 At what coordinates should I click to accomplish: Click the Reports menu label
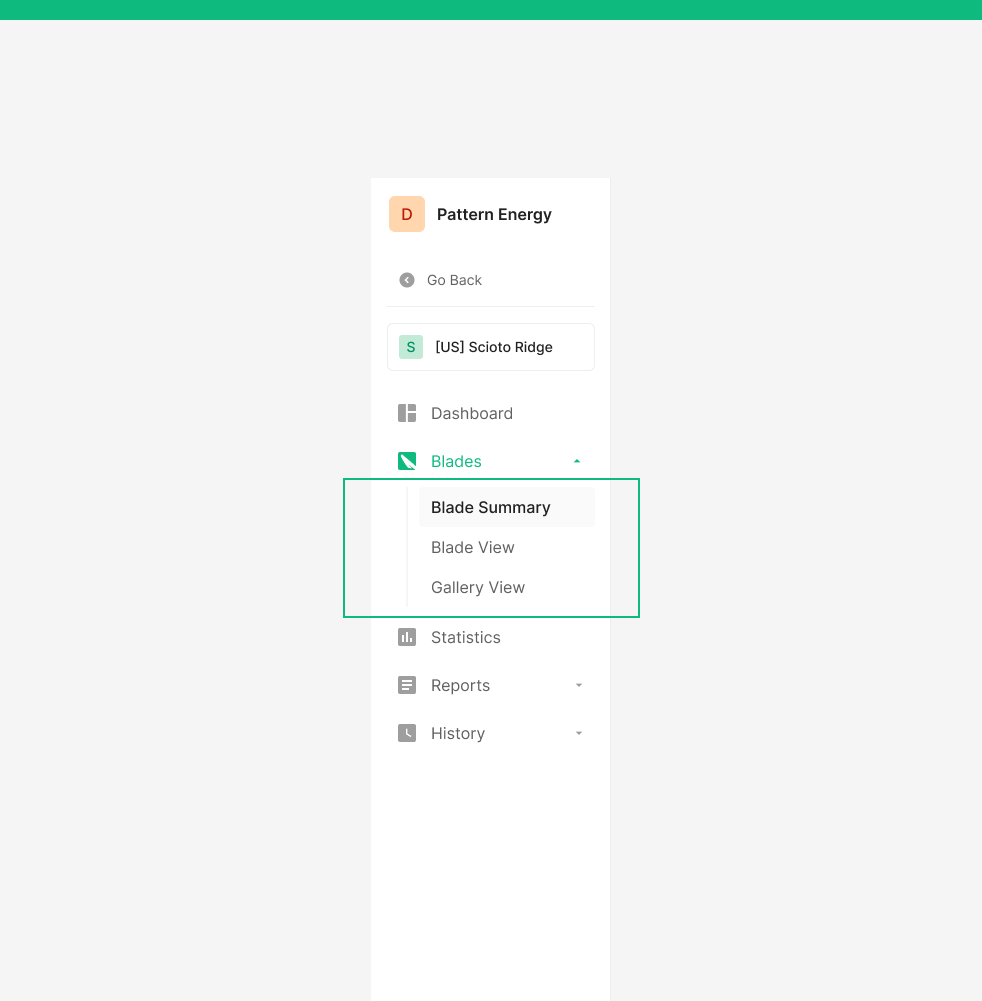click(x=460, y=685)
